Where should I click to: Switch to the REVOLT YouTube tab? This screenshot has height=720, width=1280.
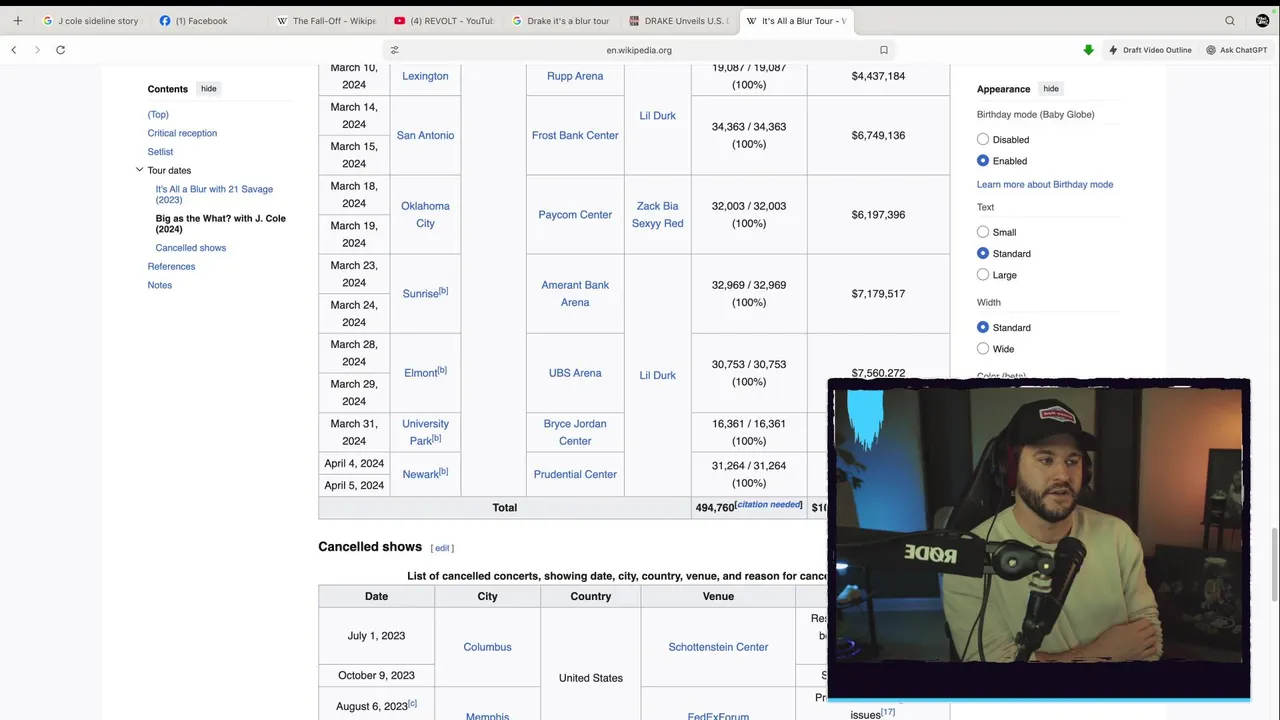pyautogui.click(x=443, y=20)
